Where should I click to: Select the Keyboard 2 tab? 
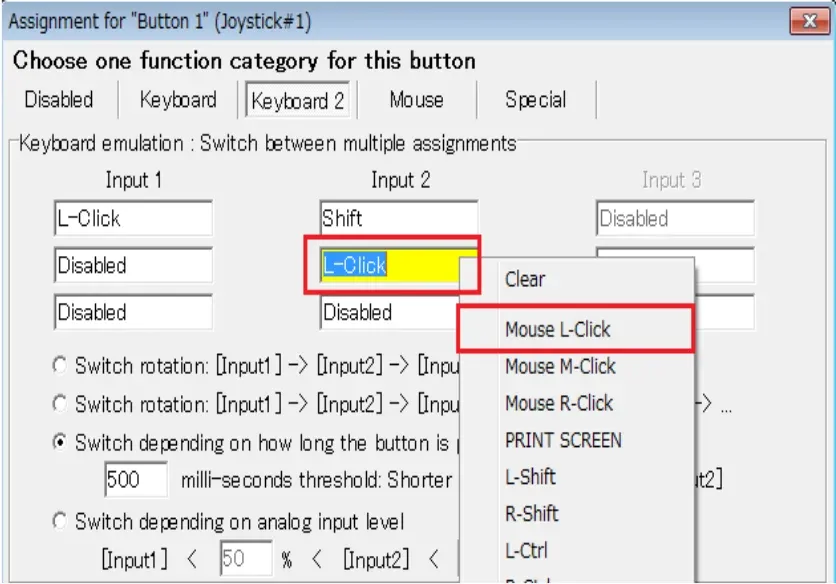298,100
